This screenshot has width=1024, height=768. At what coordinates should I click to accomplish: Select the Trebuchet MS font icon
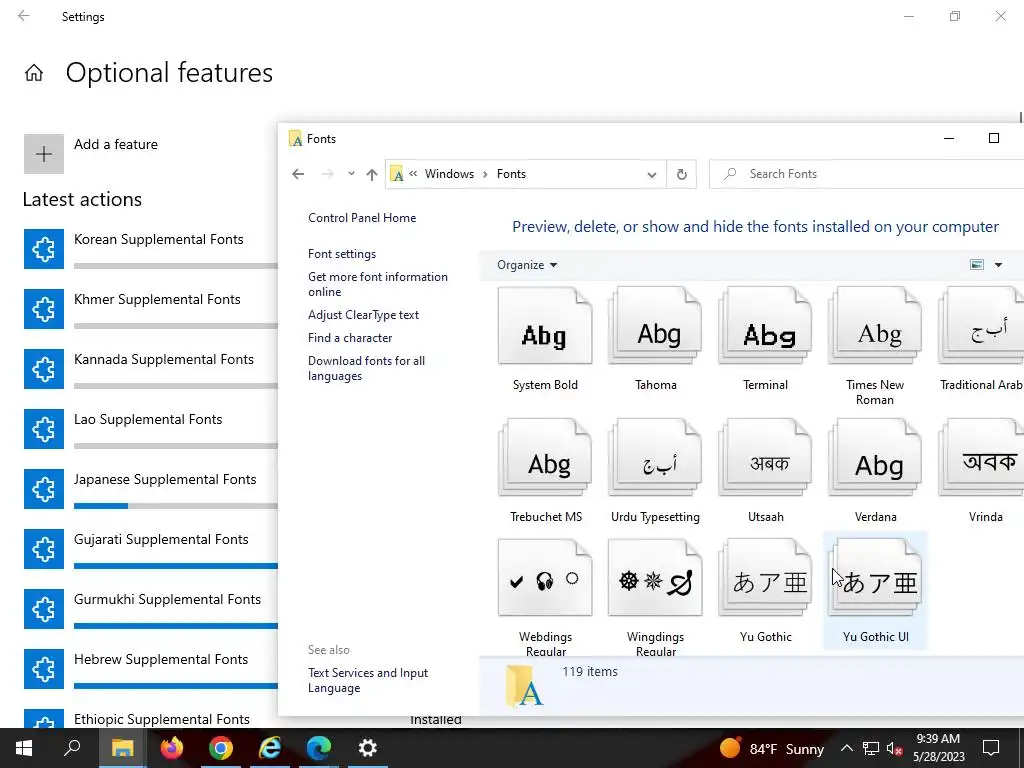545,458
